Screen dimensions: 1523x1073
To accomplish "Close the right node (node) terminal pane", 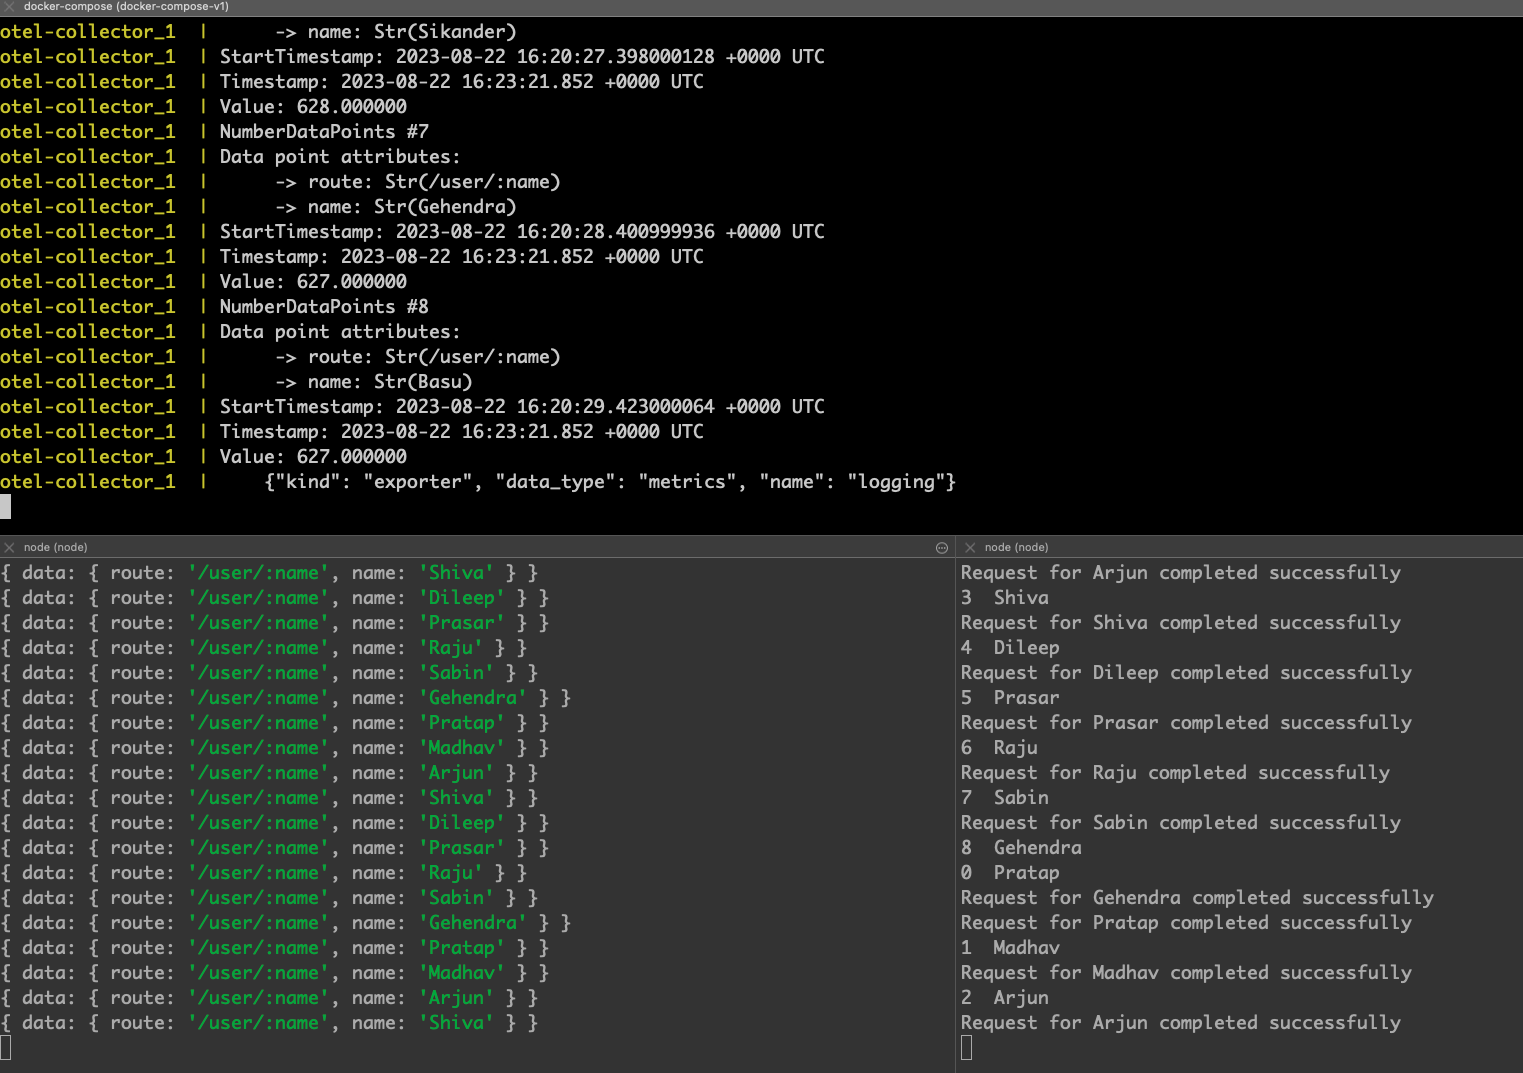I will point(969,547).
